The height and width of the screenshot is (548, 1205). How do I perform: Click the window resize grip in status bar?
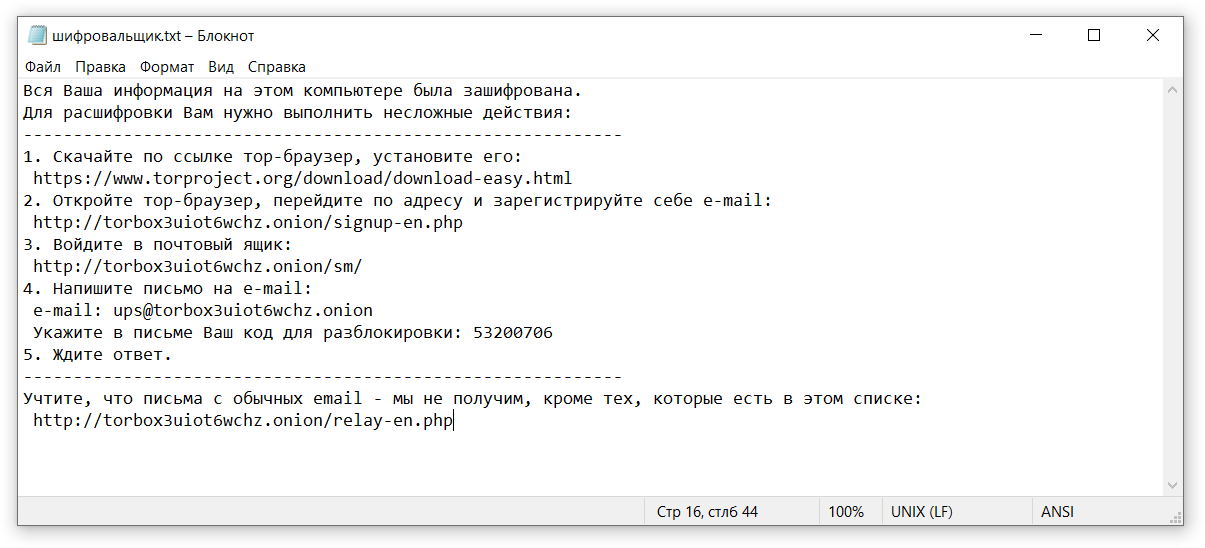(1174, 516)
